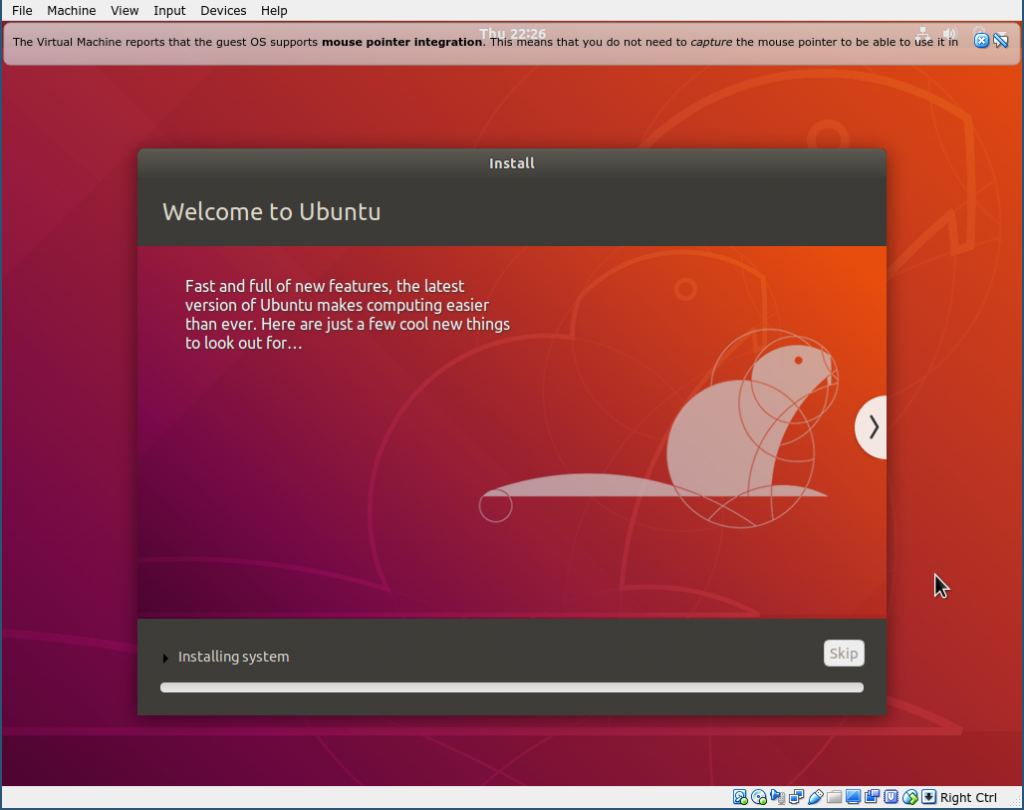Expand the Installing system section

[x=165, y=657]
